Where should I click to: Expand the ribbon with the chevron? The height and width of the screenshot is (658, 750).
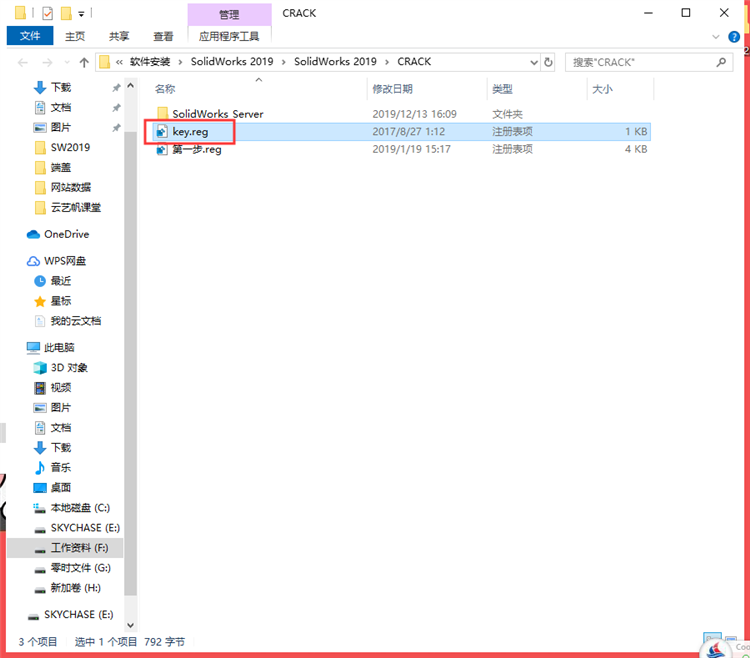click(716, 37)
